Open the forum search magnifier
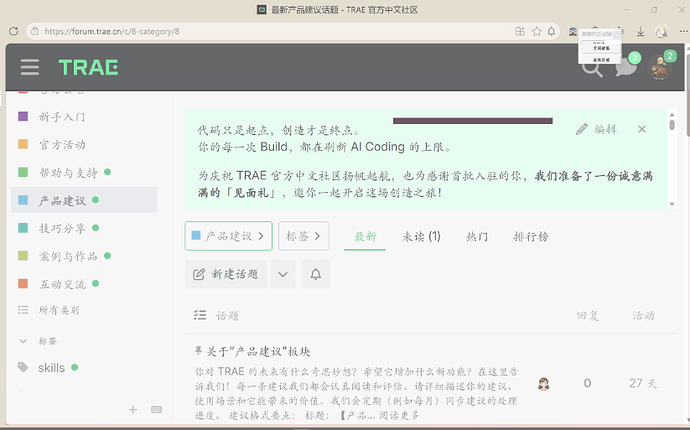Viewport: 690px width, 430px height. tap(592, 68)
